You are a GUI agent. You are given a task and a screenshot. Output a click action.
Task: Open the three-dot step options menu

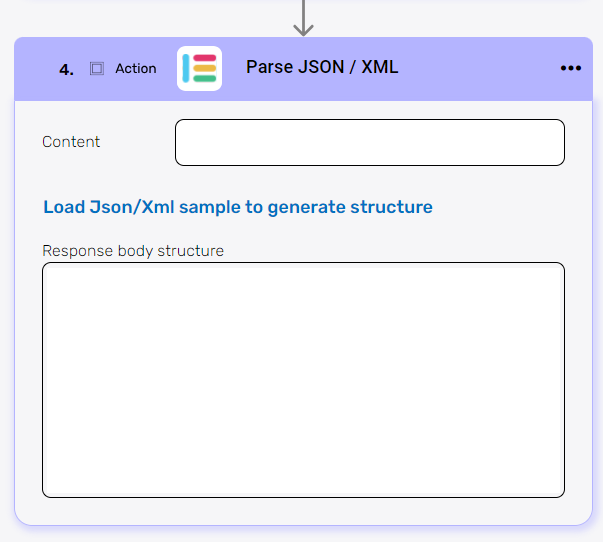click(570, 68)
